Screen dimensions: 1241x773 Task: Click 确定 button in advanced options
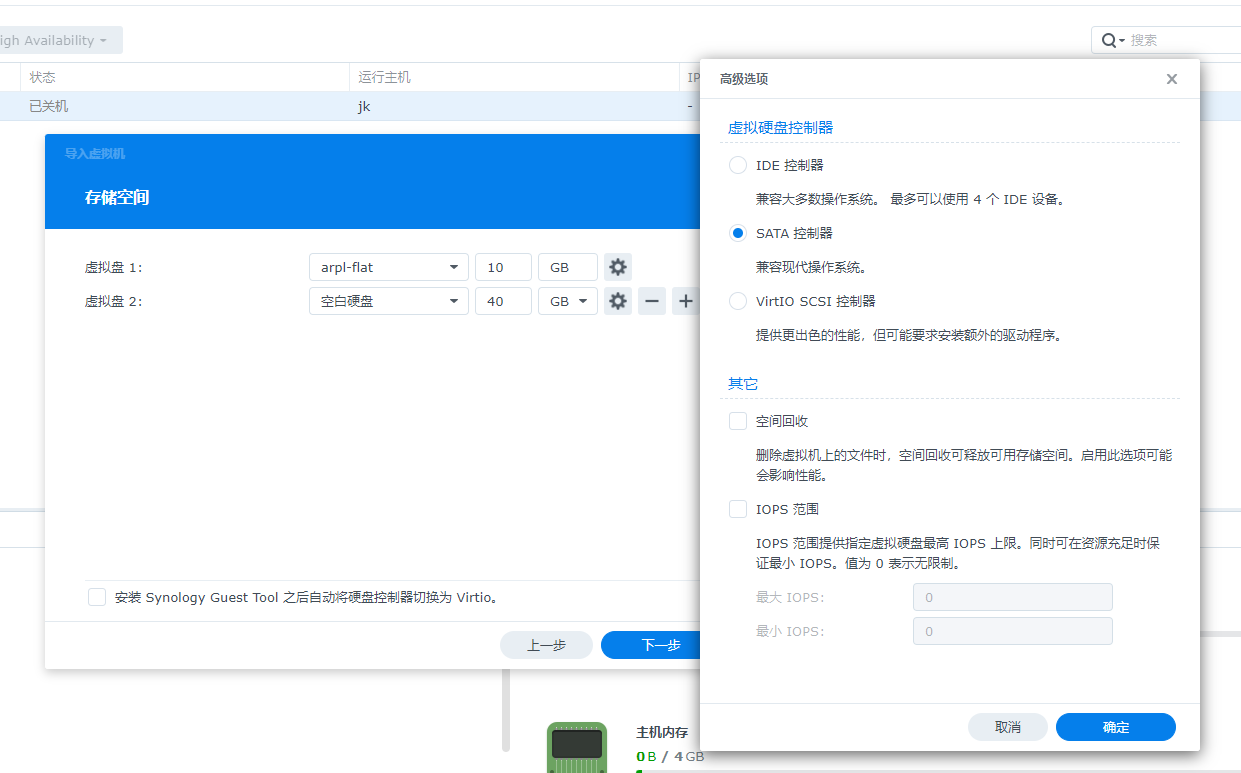pos(1116,727)
